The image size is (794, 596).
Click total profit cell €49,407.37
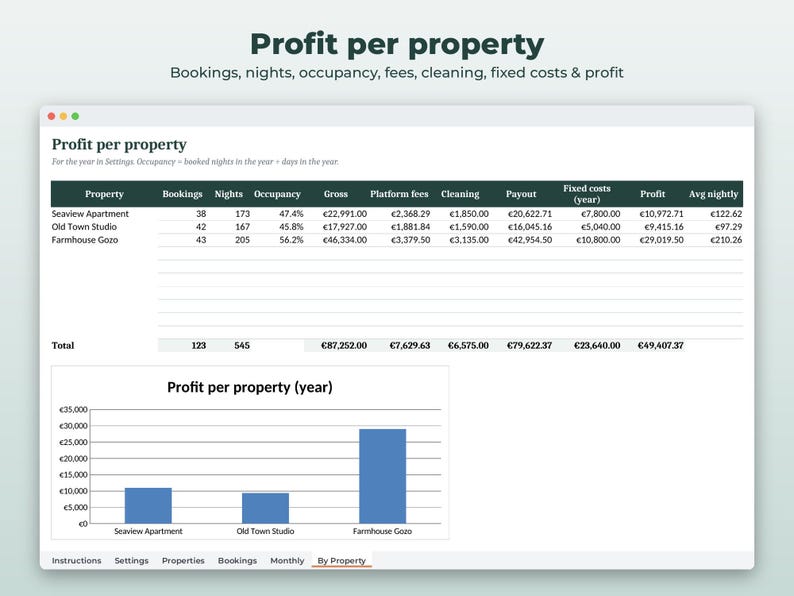[660, 345]
